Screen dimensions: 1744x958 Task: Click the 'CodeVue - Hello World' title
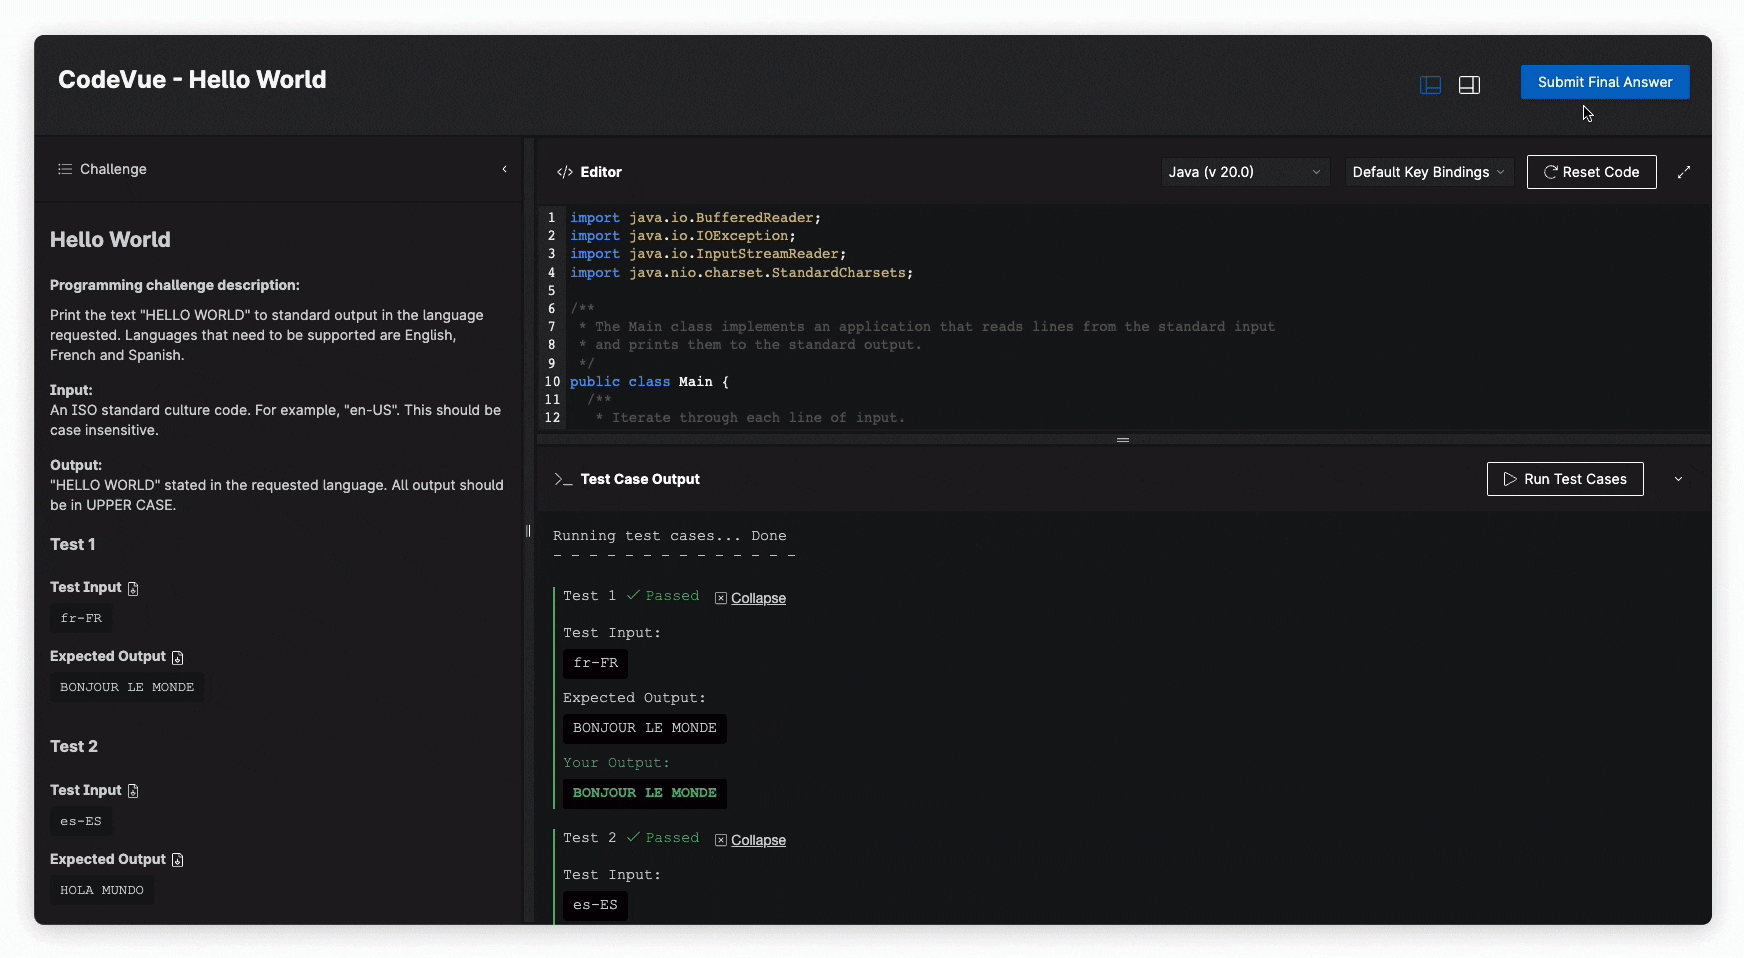click(x=192, y=80)
